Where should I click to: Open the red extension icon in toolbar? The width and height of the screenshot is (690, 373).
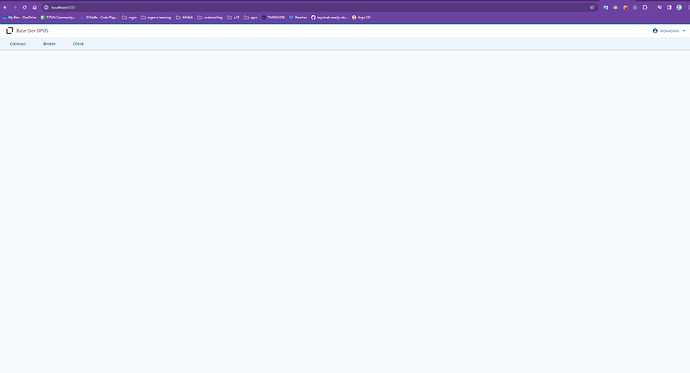point(625,7)
